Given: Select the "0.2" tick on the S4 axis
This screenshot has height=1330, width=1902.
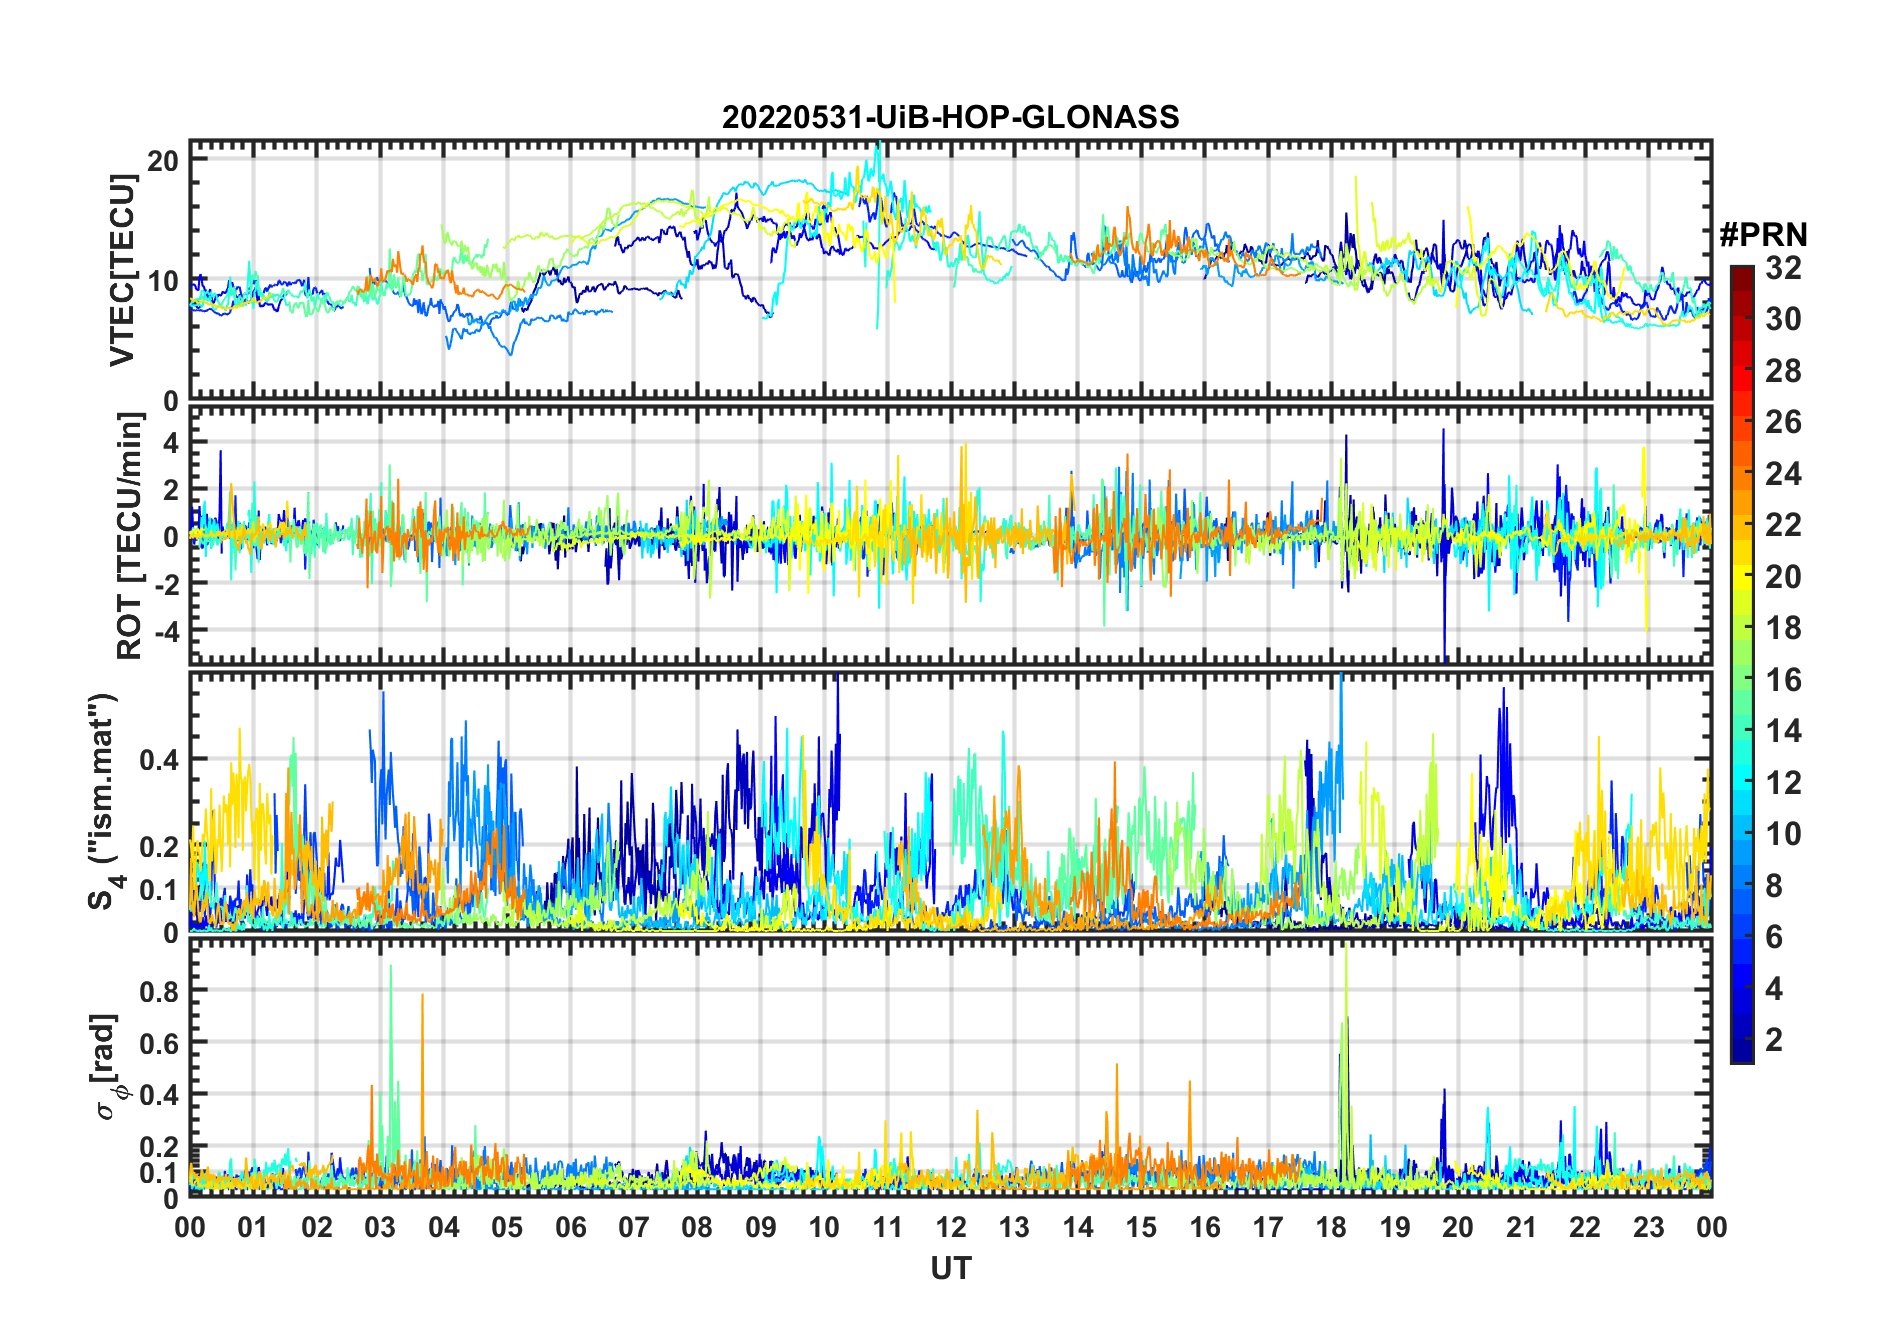Looking at the screenshot, I should click(160, 846).
